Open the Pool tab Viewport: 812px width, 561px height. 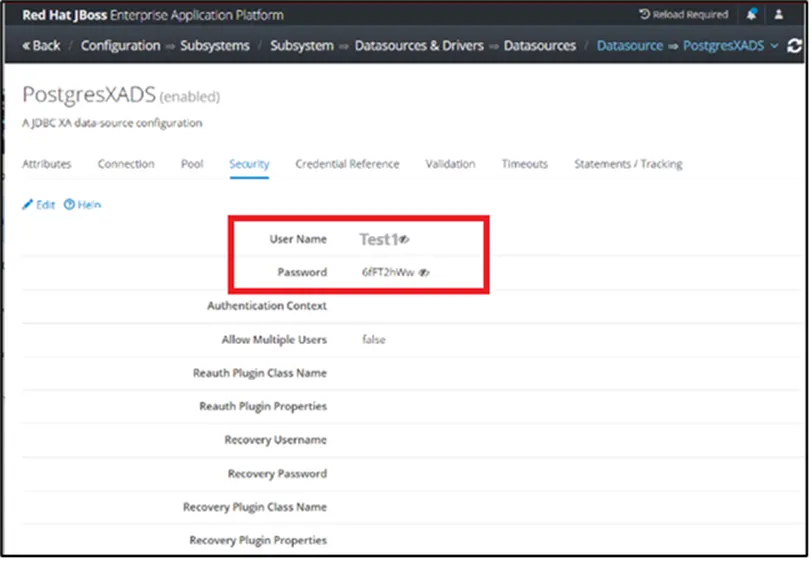tap(192, 164)
